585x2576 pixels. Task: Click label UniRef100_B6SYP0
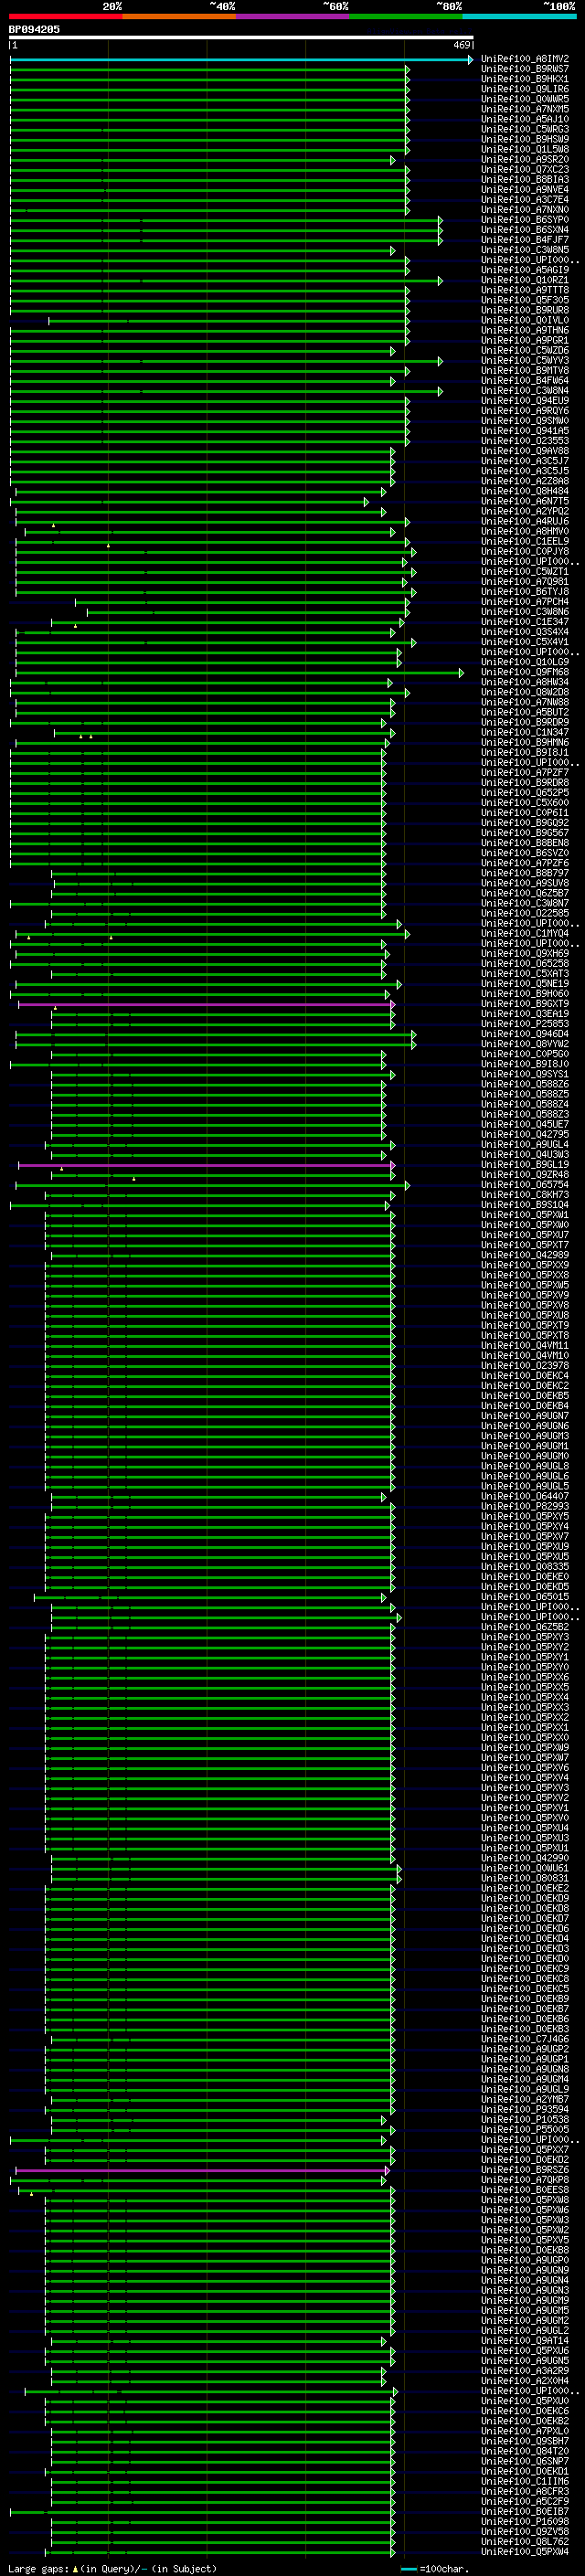(x=525, y=220)
